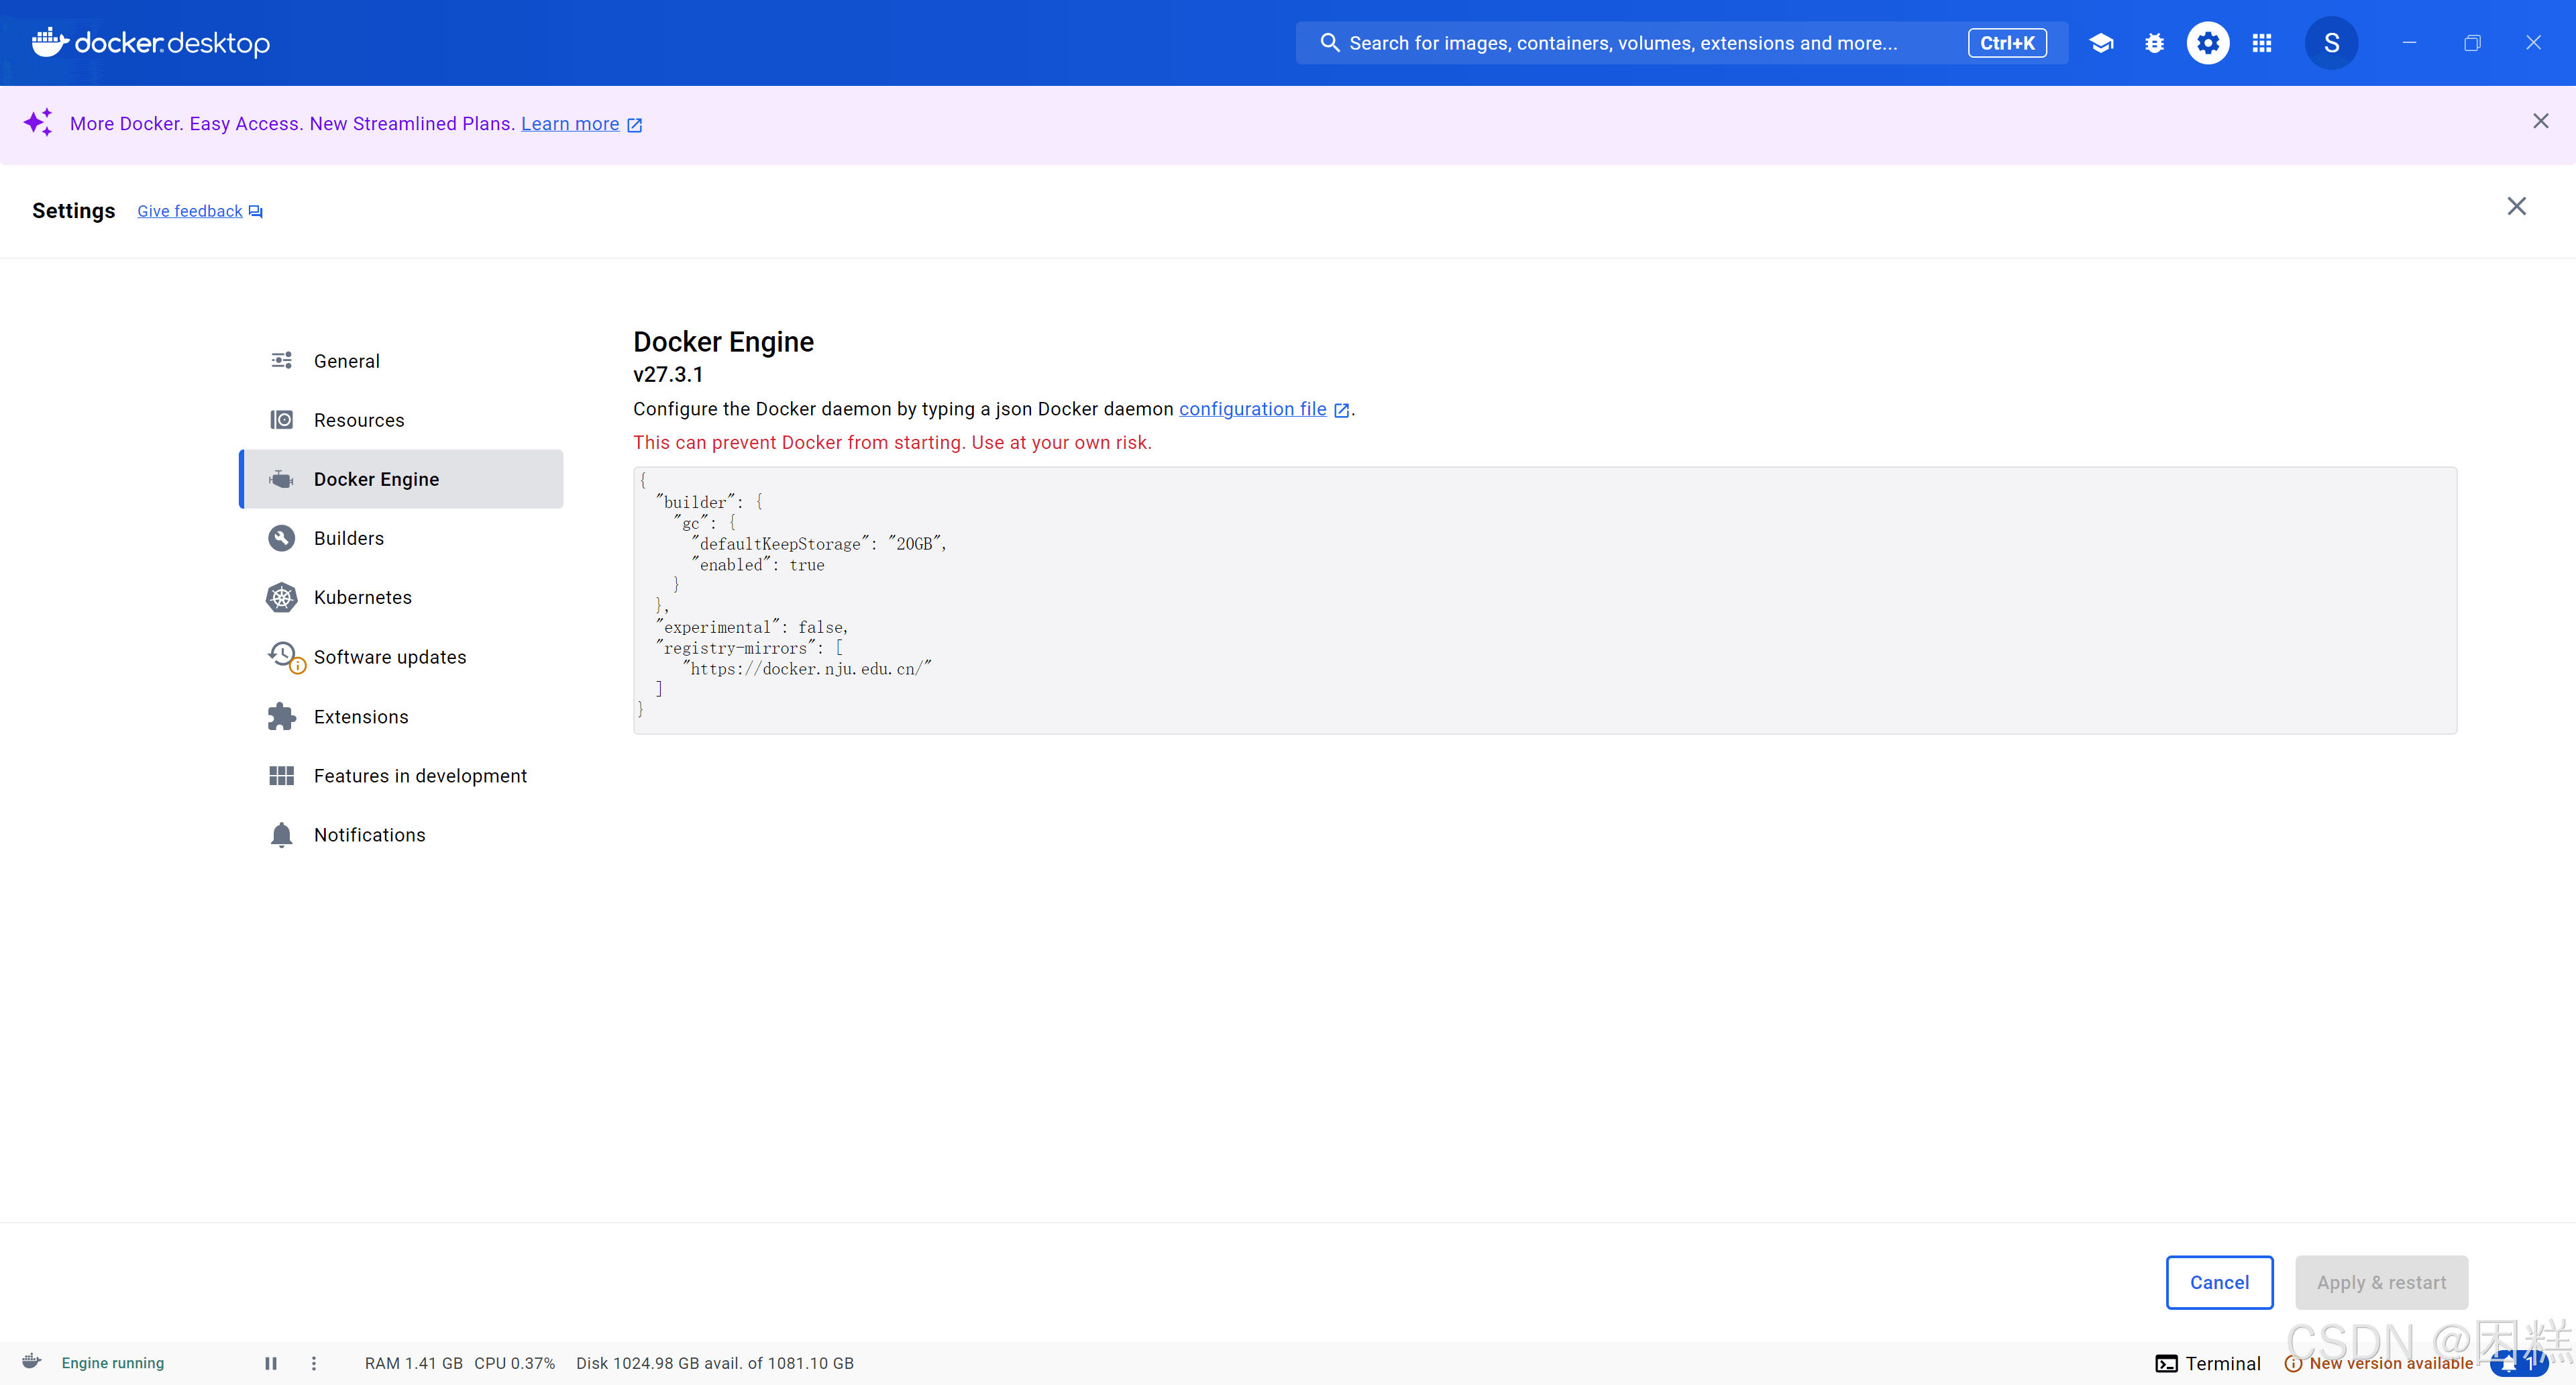Click New version available text
This screenshot has width=2576, height=1385.
click(2391, 1363)
